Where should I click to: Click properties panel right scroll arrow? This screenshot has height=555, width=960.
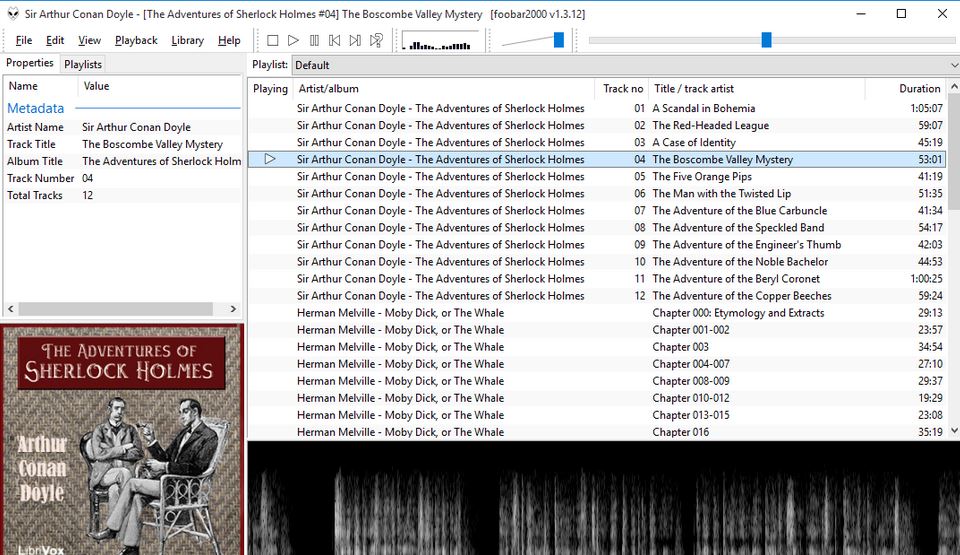(233, 309)
